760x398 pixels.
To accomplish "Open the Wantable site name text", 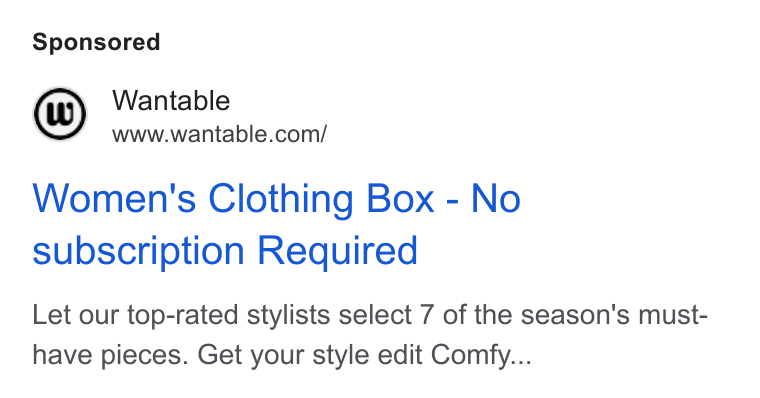I will (x=171, y=100).
